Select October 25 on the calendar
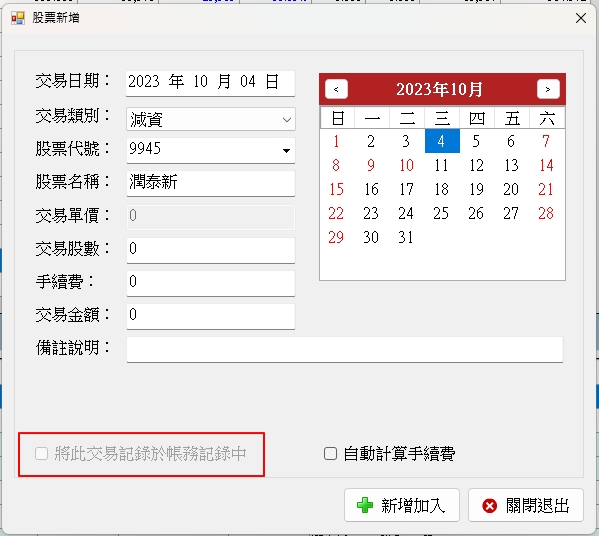Image resolution: width=599 pixels, height=536 pixels. 442,213
